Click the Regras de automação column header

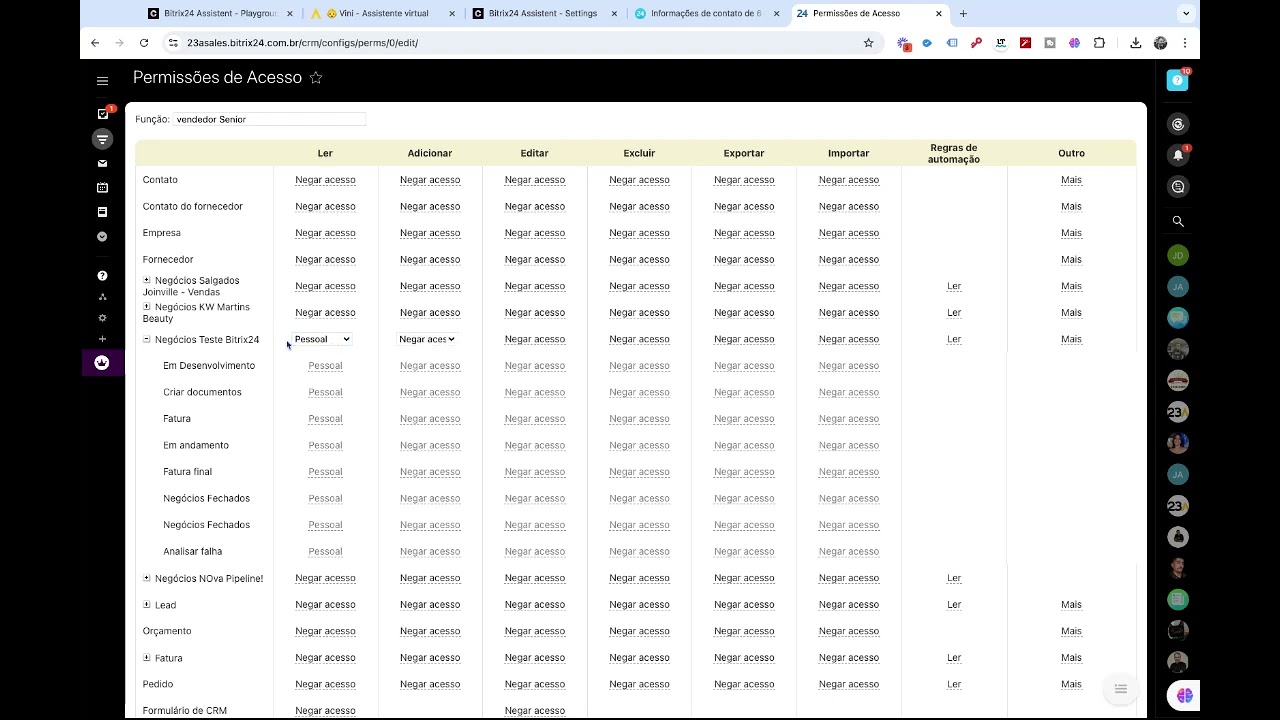(x=953, y=154)
